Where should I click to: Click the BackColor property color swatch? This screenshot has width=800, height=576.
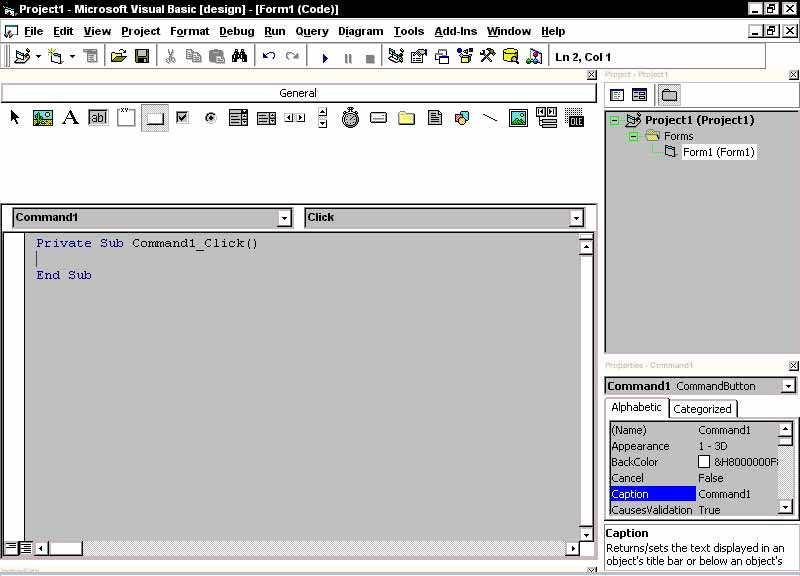coord(704,462)
